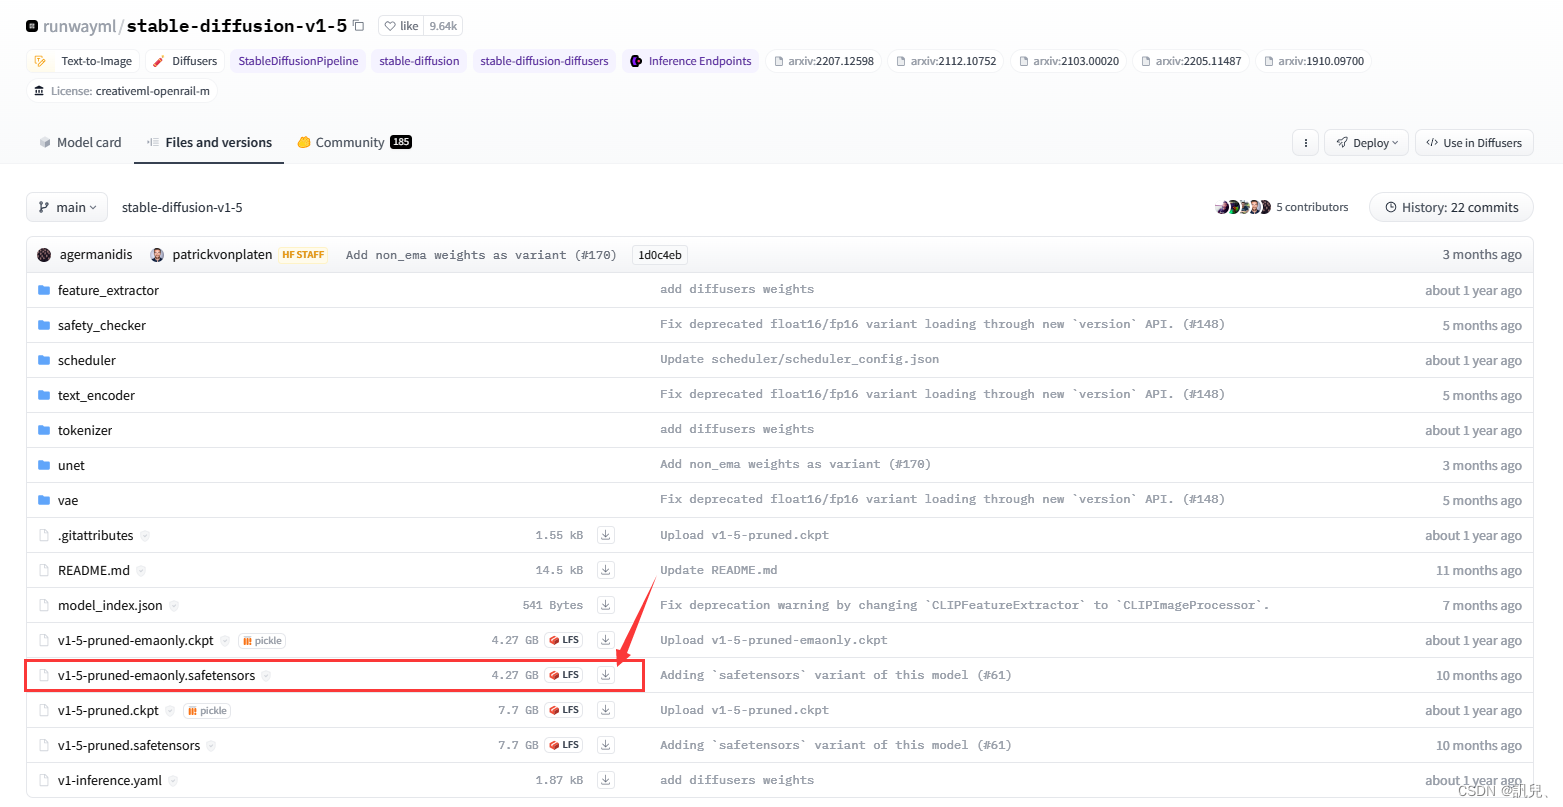Open the runwayml organization page
This screenshot has width=1563, height=807.
[x=79, y=26]
